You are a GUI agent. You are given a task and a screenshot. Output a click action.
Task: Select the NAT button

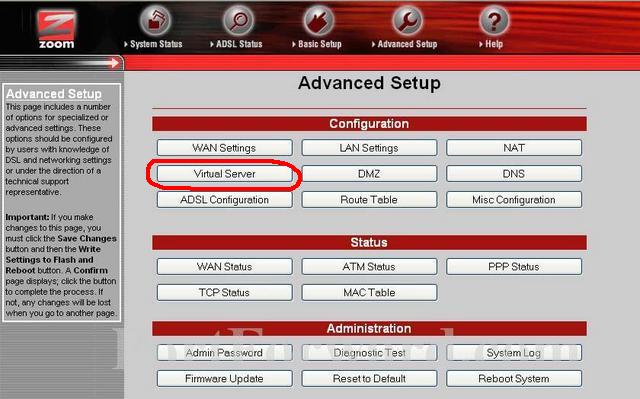click(514, 148)
